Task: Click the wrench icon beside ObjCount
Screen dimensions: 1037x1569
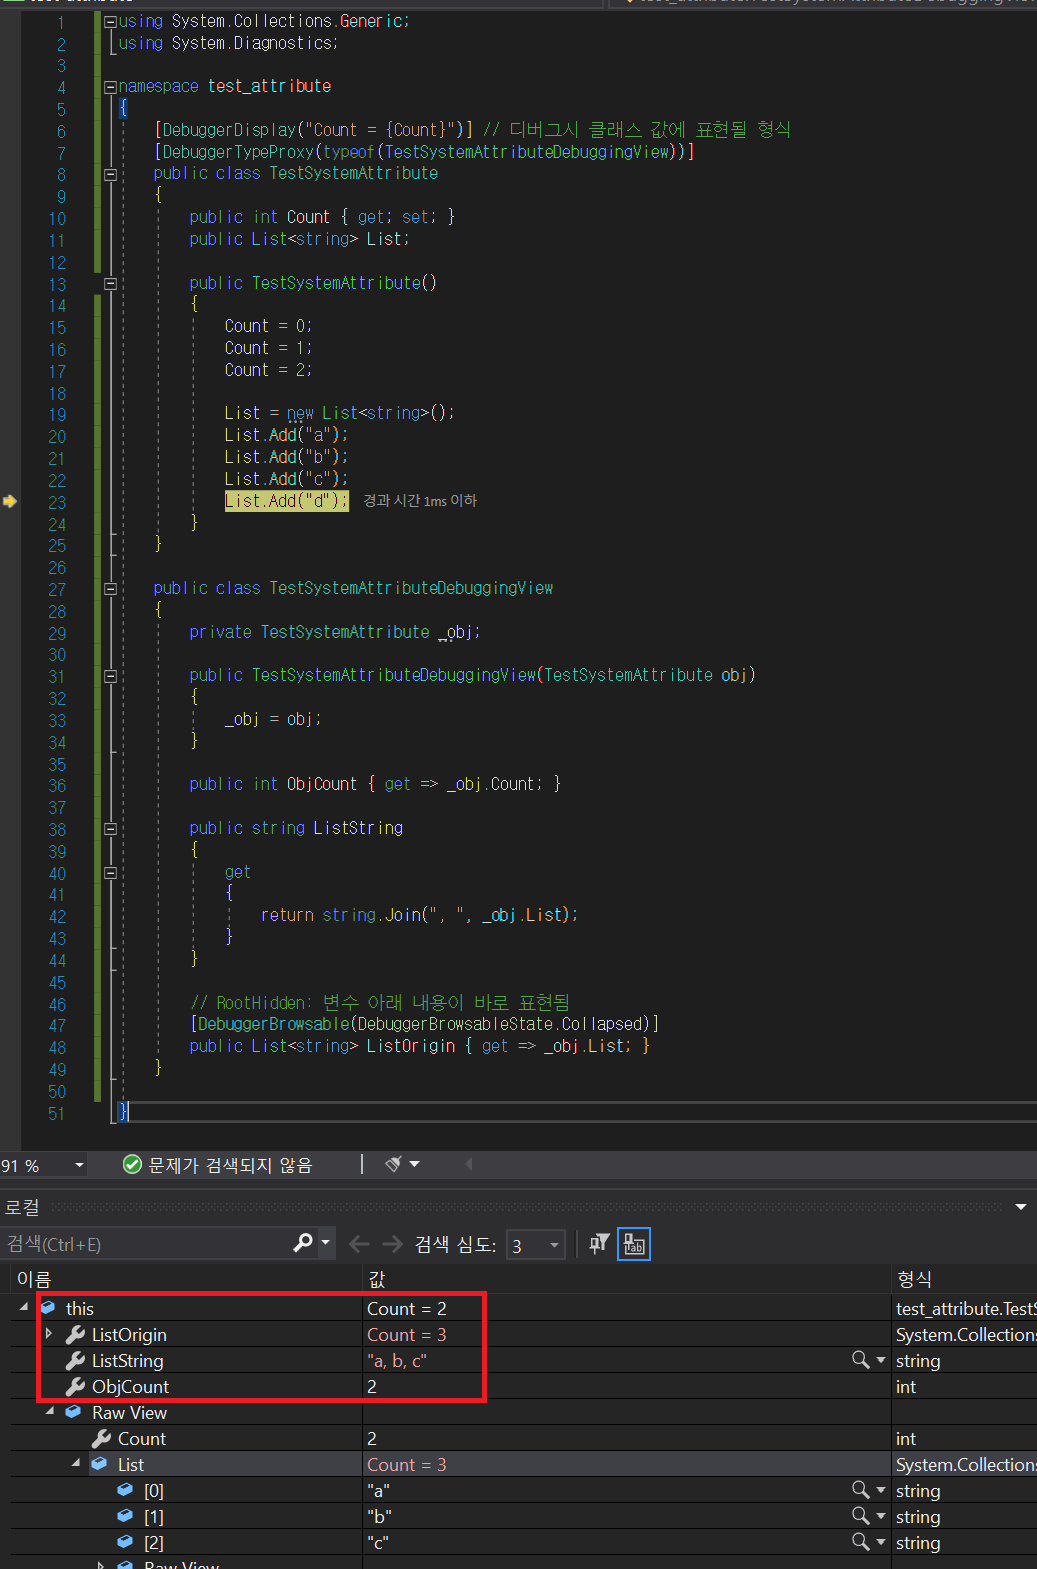Action: 75,1386
